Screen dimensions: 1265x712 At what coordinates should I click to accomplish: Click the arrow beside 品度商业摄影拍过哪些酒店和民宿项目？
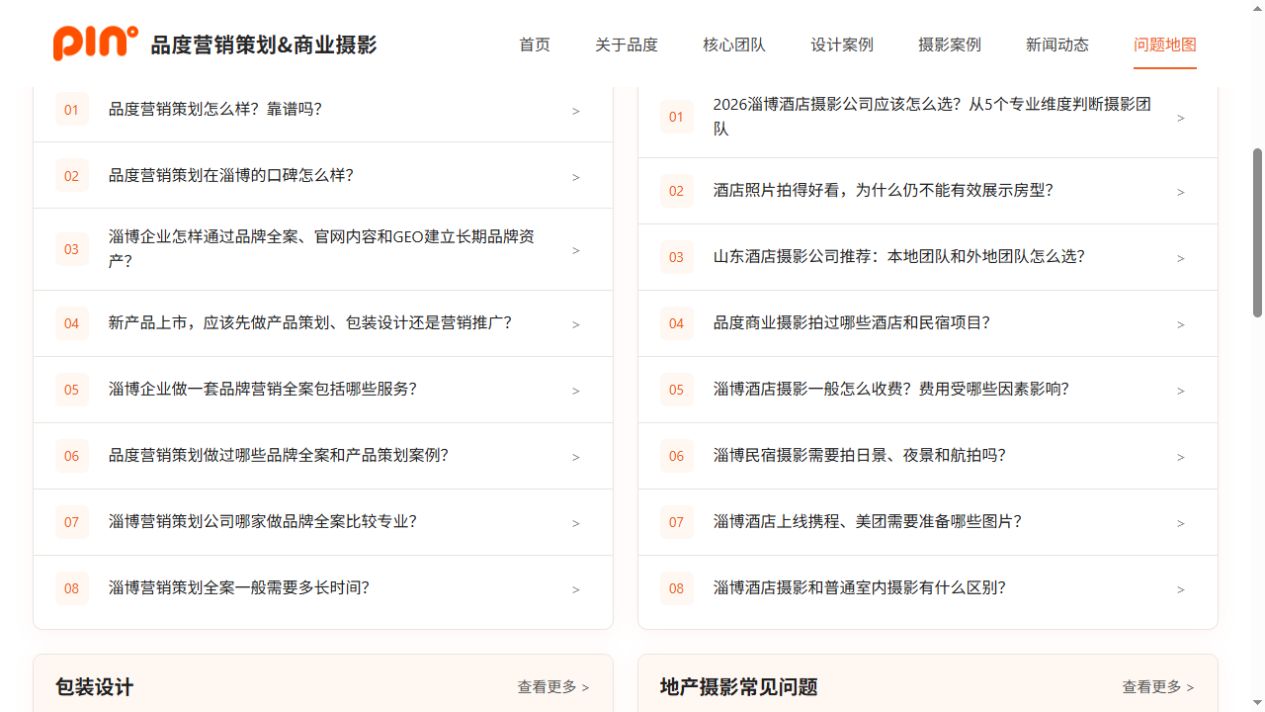[x=1181, y=324]
